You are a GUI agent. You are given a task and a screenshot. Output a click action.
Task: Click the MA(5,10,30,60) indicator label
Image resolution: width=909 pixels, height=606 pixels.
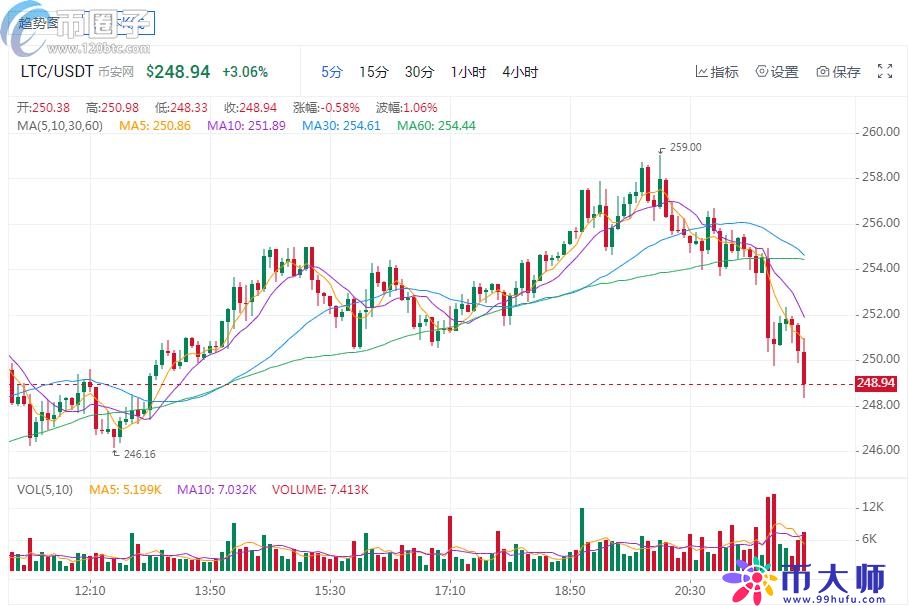[60, 126]
